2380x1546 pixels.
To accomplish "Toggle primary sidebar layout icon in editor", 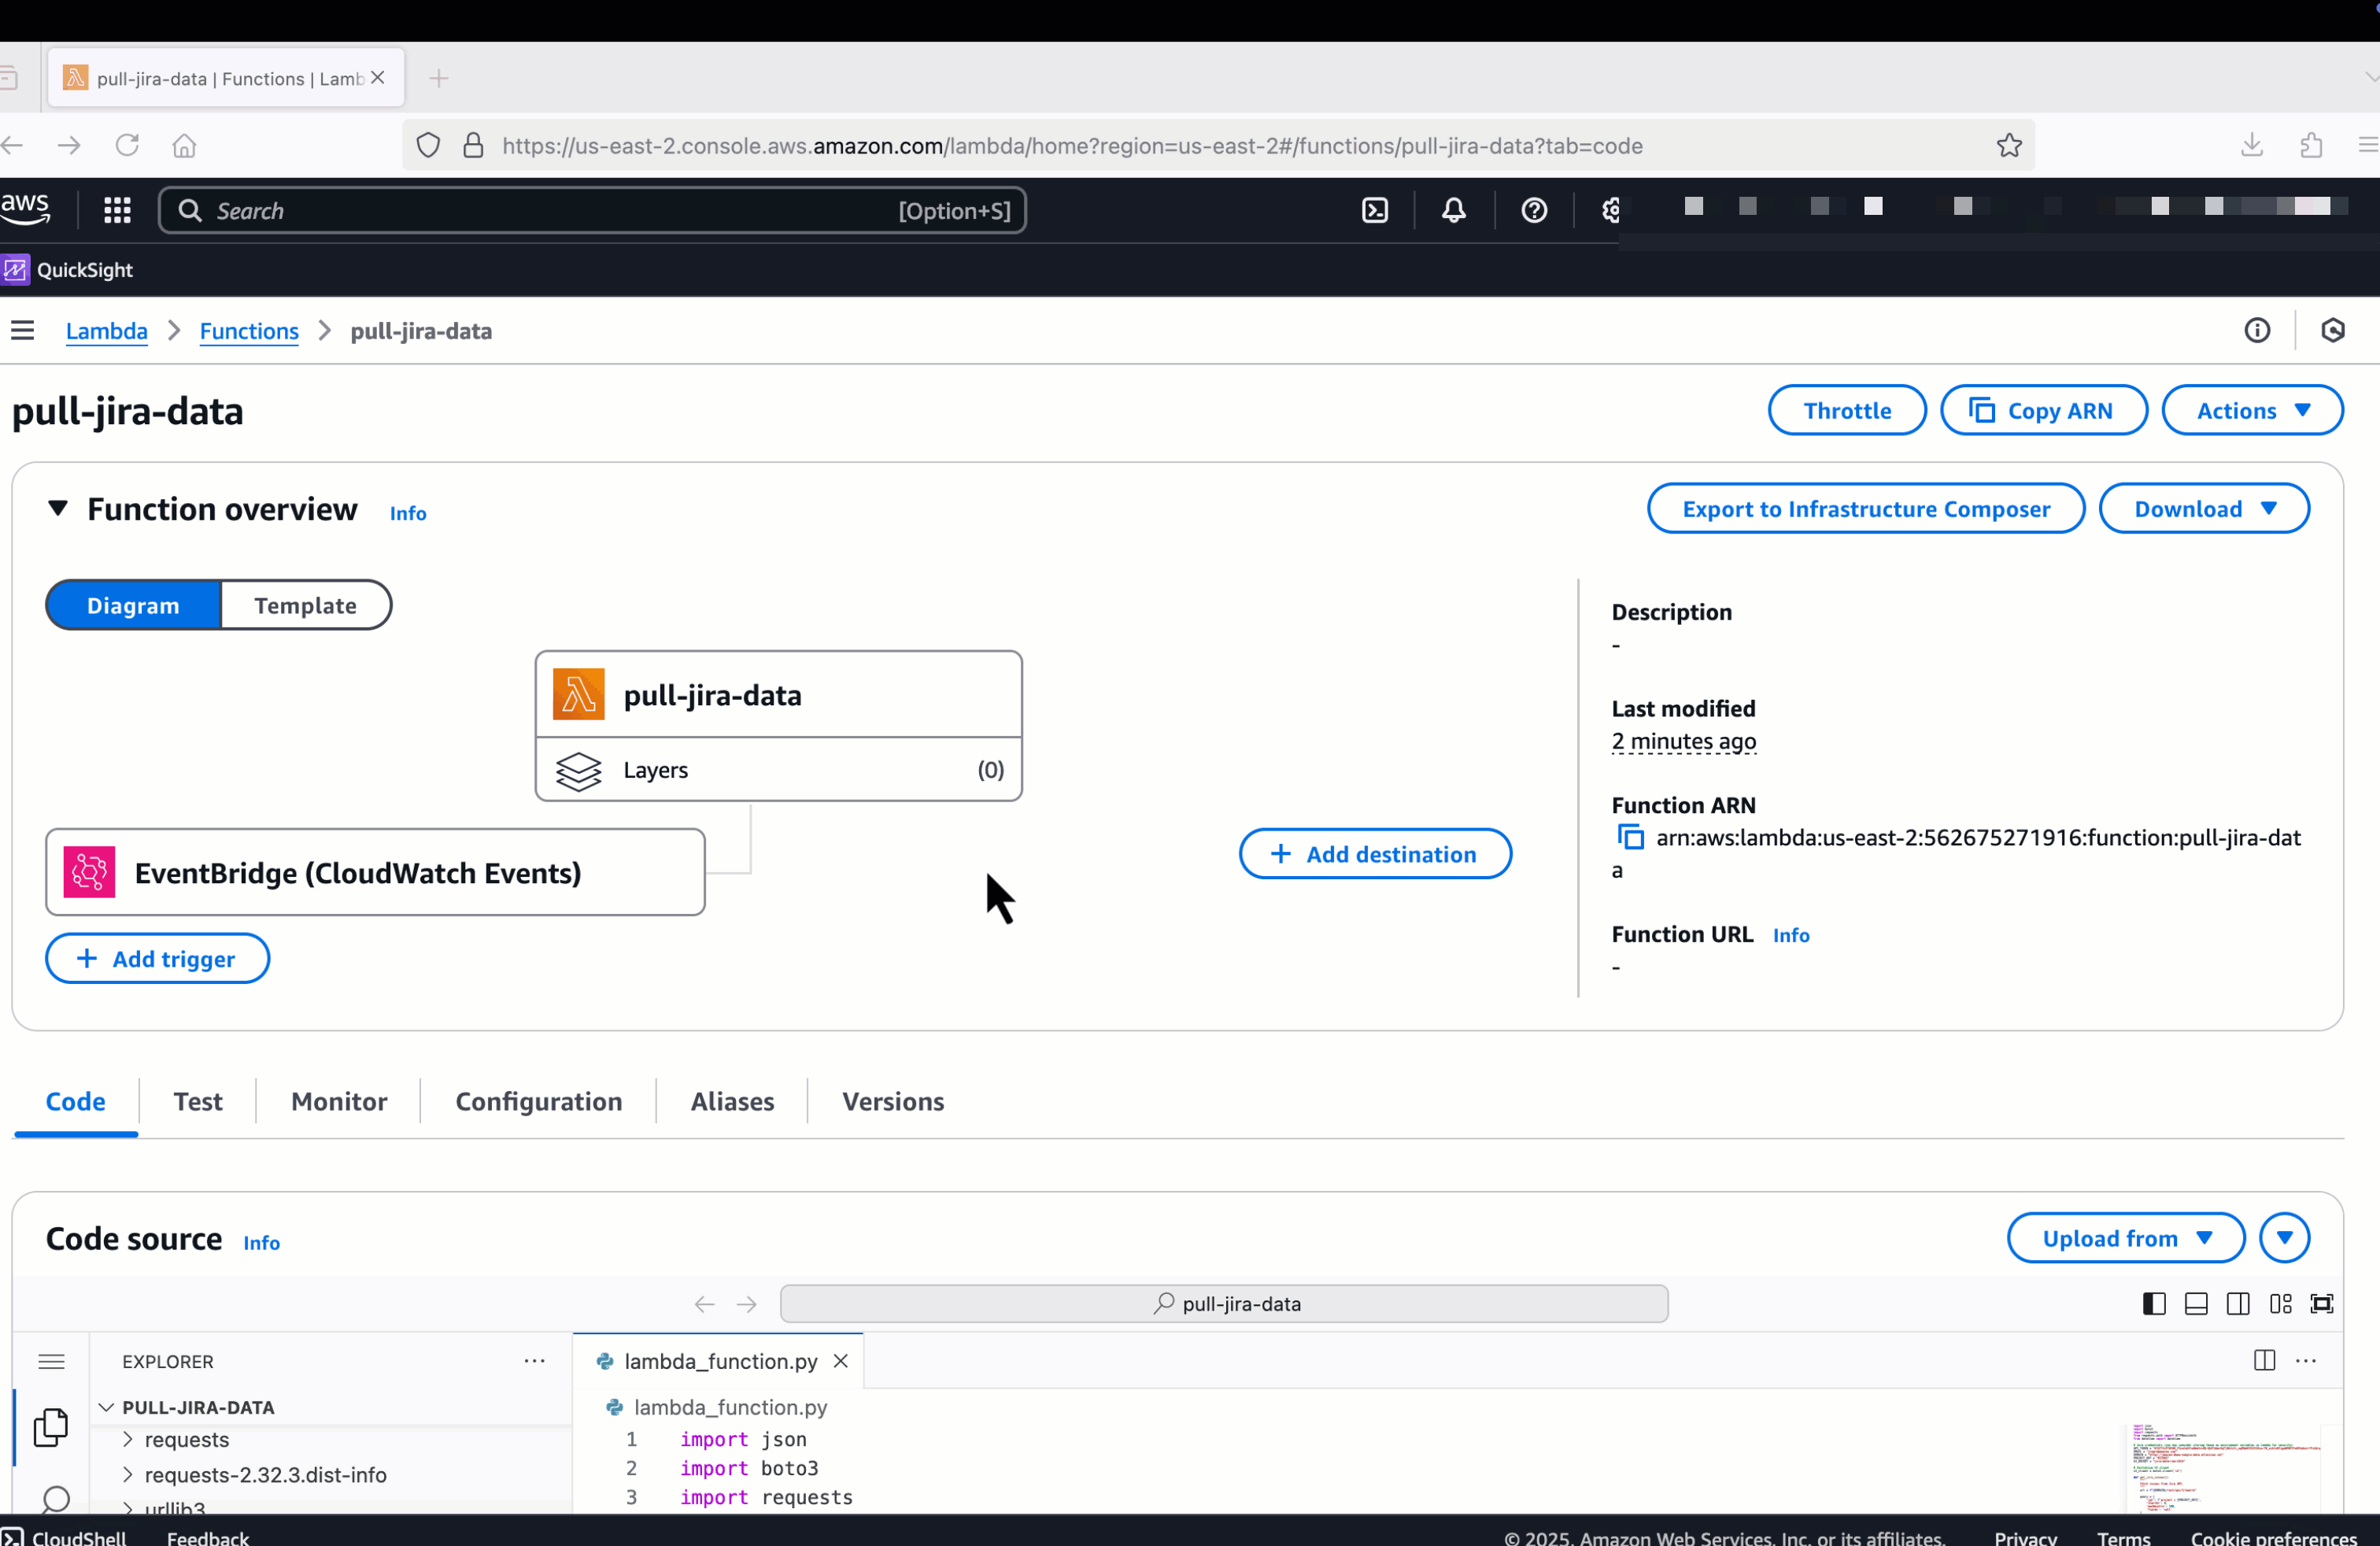I will (x=2154, y=1304).
